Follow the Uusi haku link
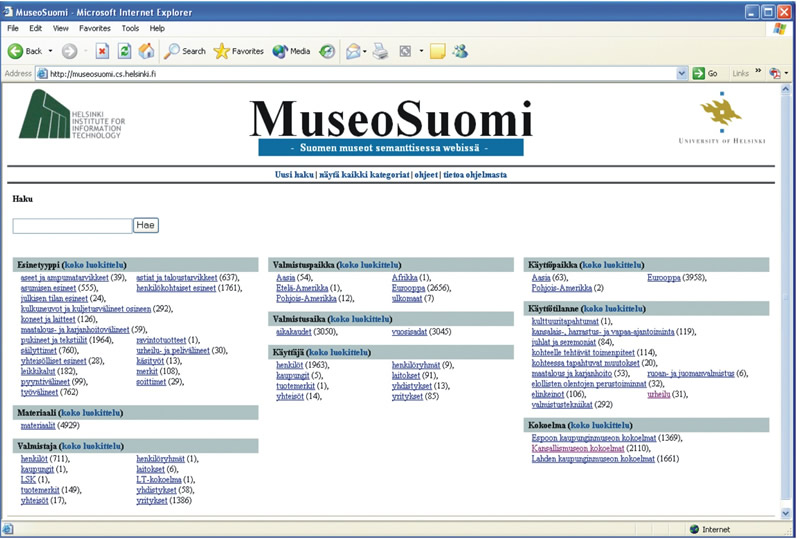 [294, 175]
